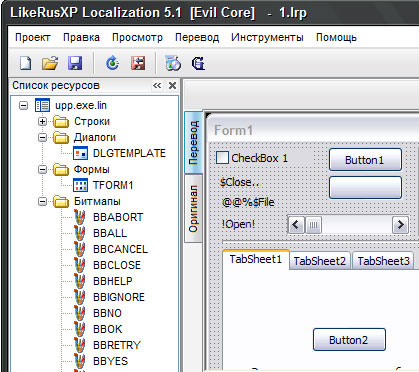Click the Формы folder icon
The width and height of the screenshot is (419, 372).
61,169
